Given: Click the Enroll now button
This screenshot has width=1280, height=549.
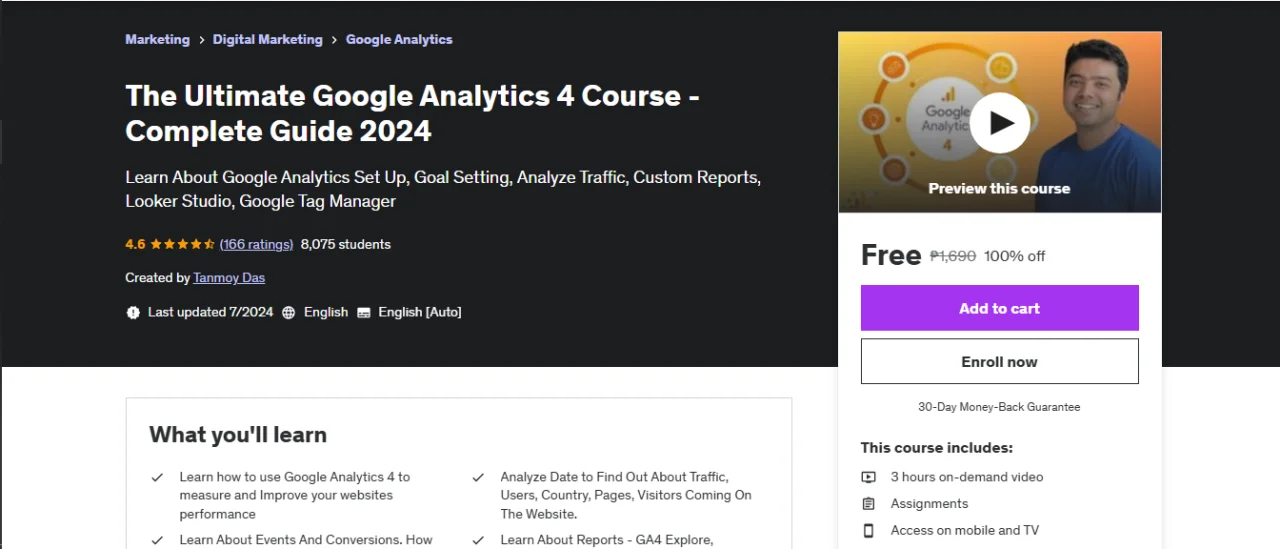Looking at the screenshot, I should click(x=999, y=361).
